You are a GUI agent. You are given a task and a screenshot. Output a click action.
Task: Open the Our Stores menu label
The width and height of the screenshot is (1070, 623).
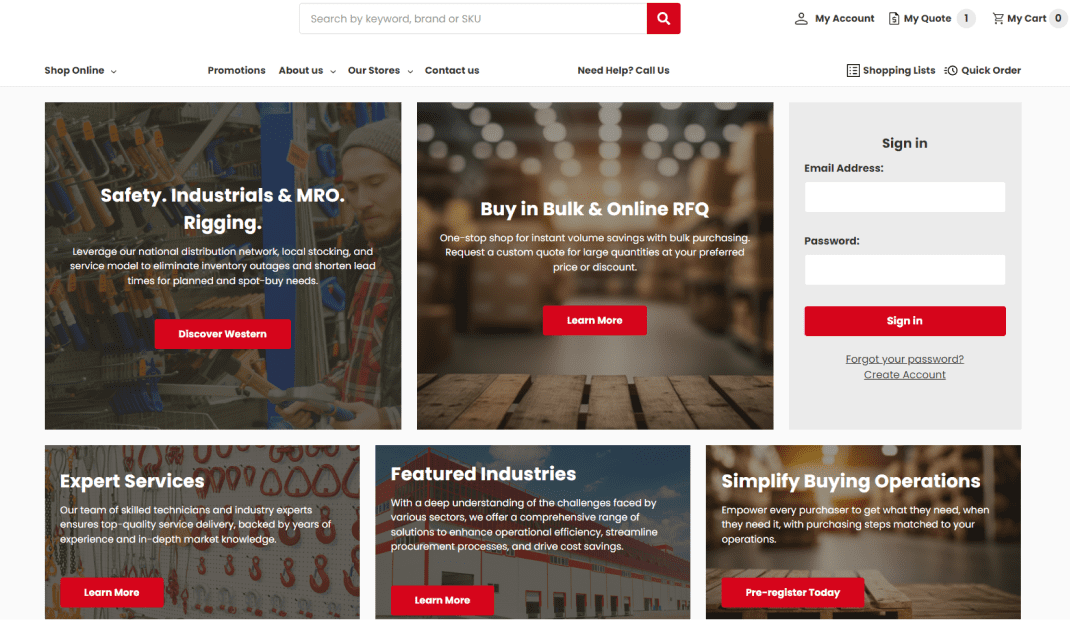coord(374,70)
